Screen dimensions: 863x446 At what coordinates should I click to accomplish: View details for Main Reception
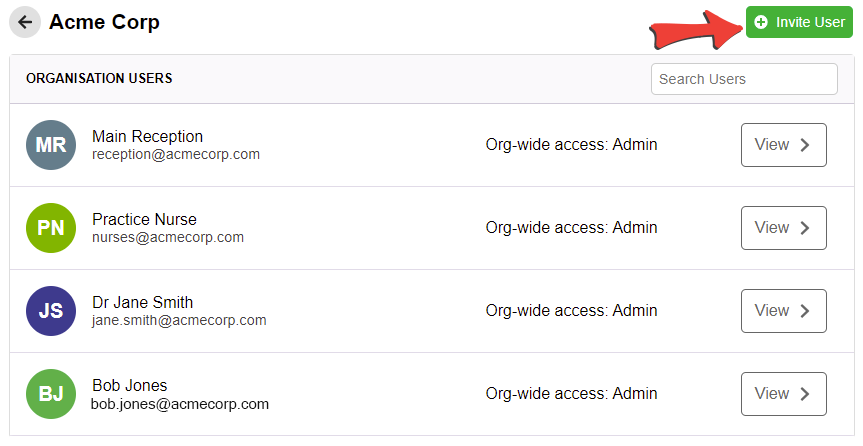coord(784,145)
